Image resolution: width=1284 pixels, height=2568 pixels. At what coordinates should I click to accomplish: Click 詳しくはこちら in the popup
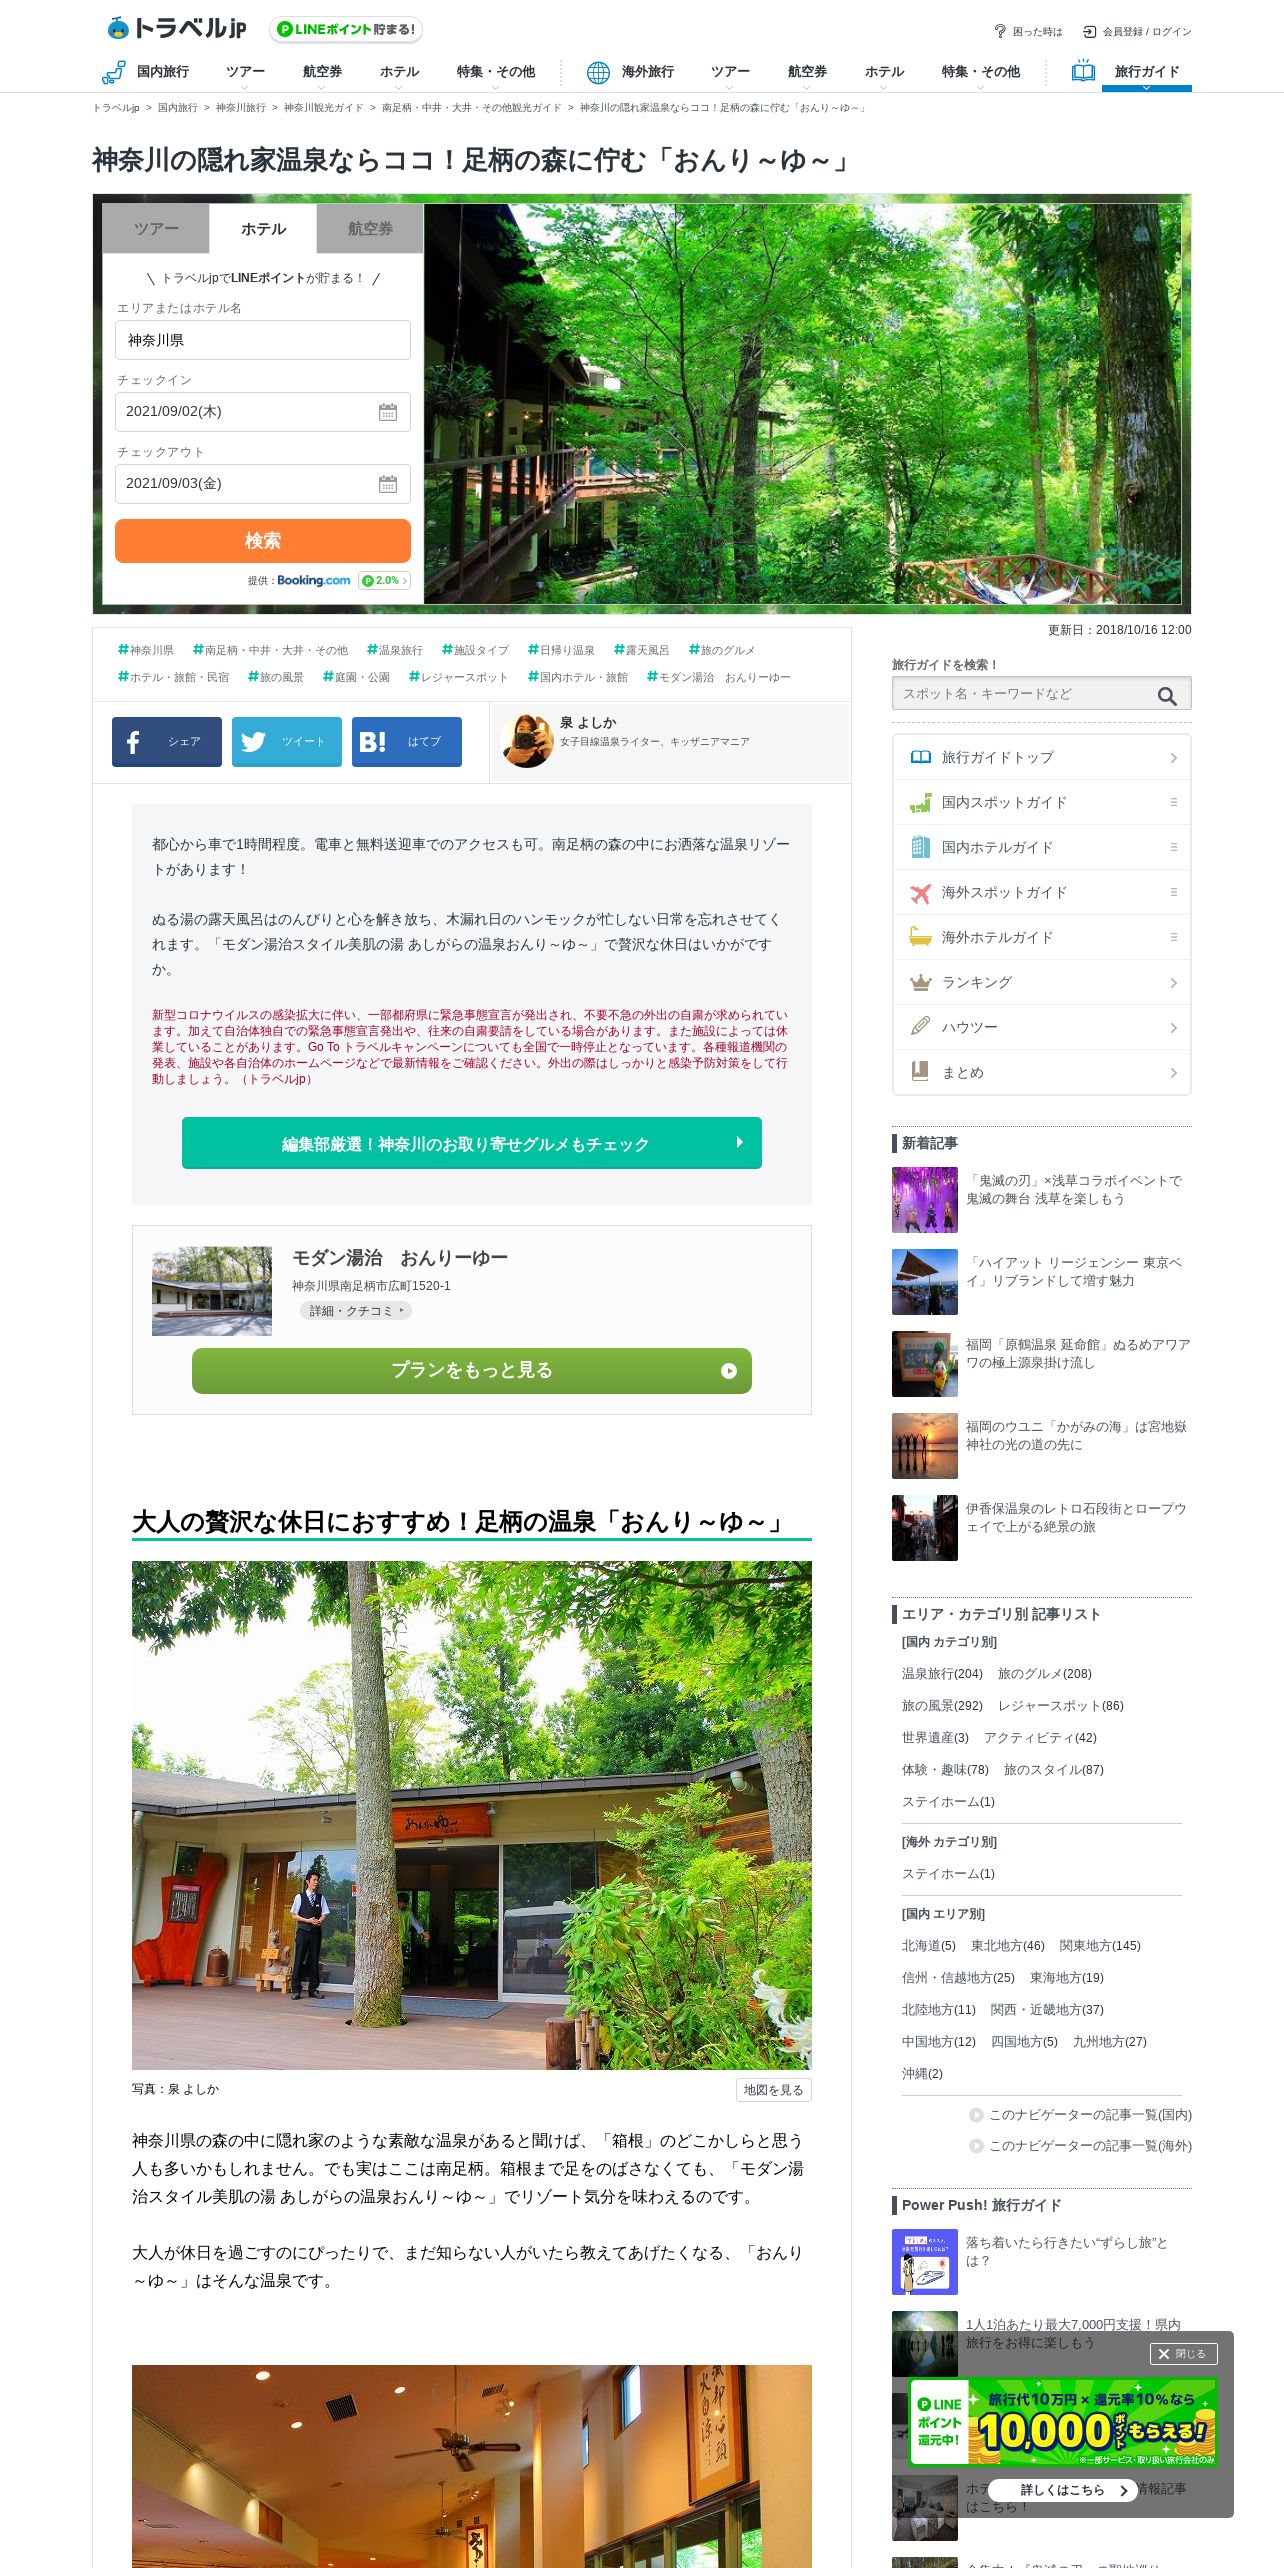(1063, 2490)
